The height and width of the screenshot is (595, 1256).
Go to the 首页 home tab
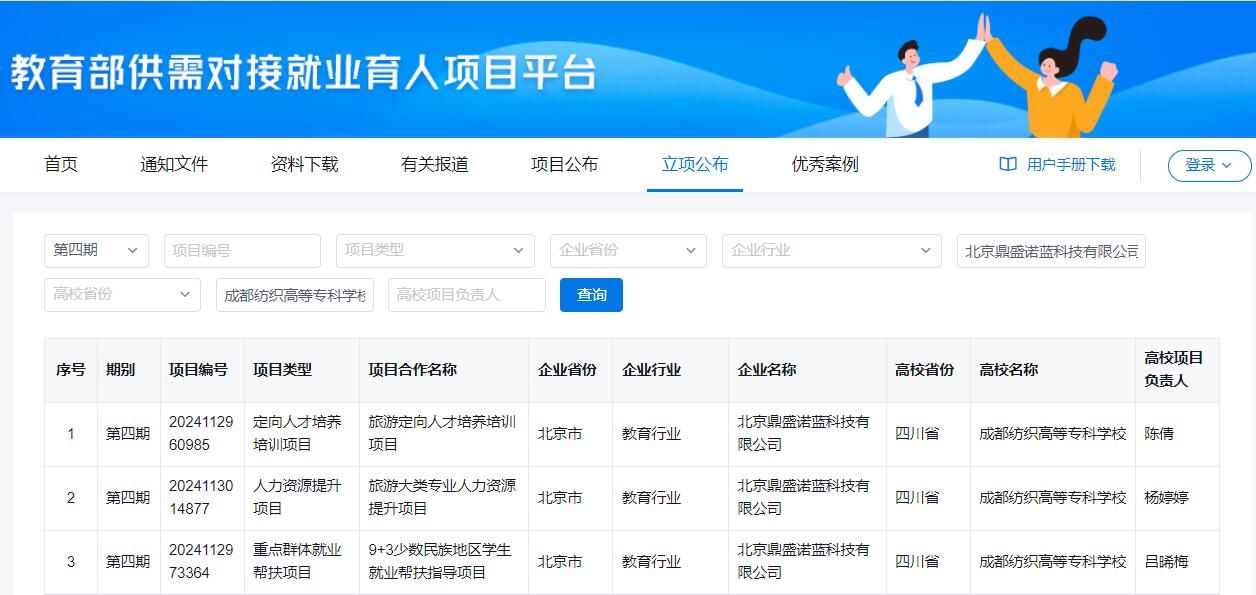61,165
